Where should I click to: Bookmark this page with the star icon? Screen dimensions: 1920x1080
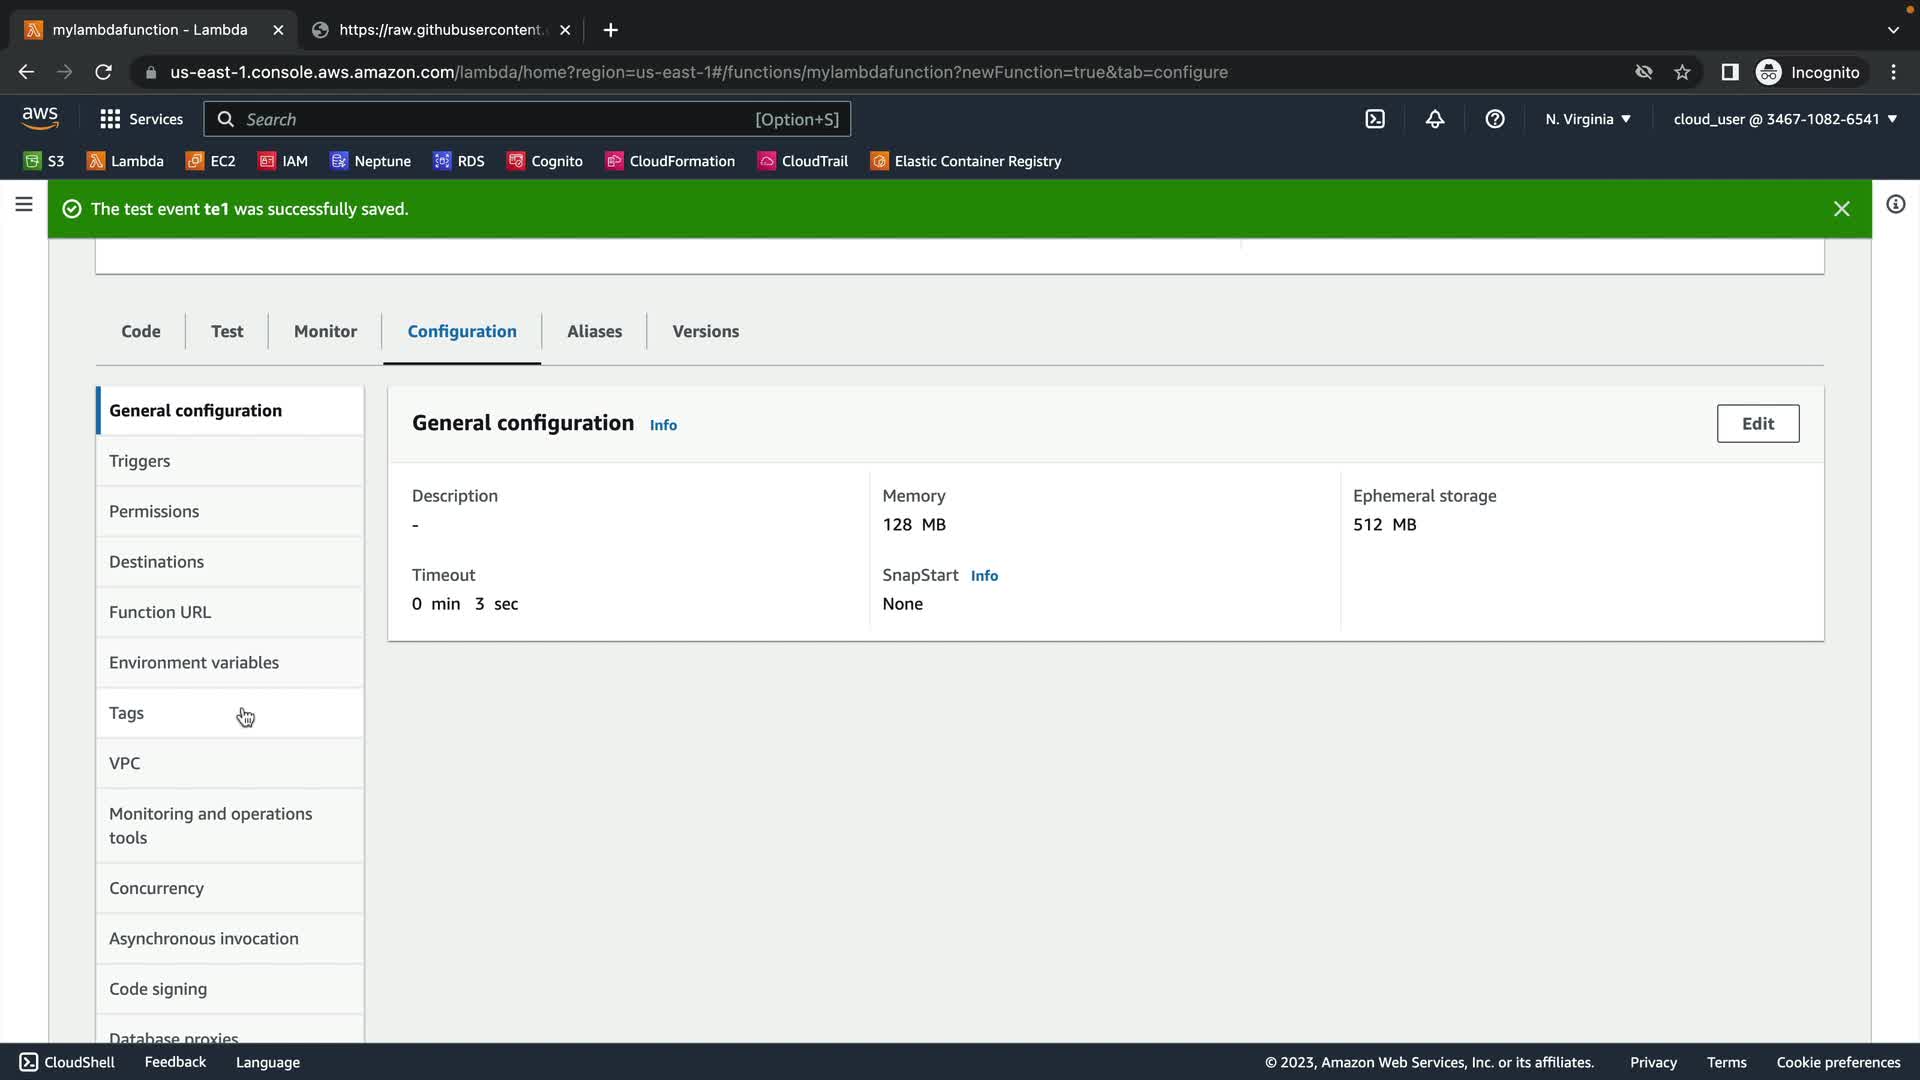1682,72
